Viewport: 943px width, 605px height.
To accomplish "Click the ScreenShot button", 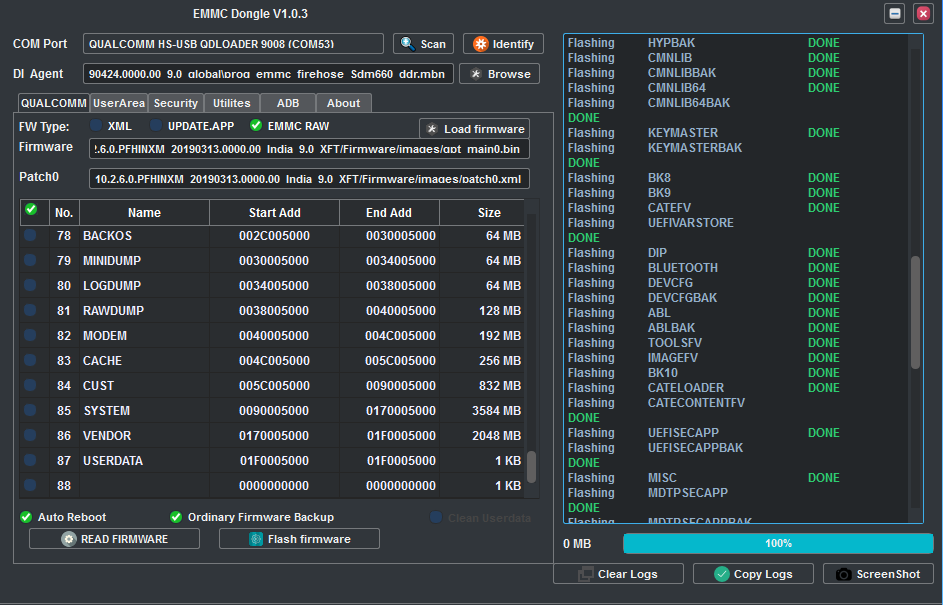I will point(878,574).
